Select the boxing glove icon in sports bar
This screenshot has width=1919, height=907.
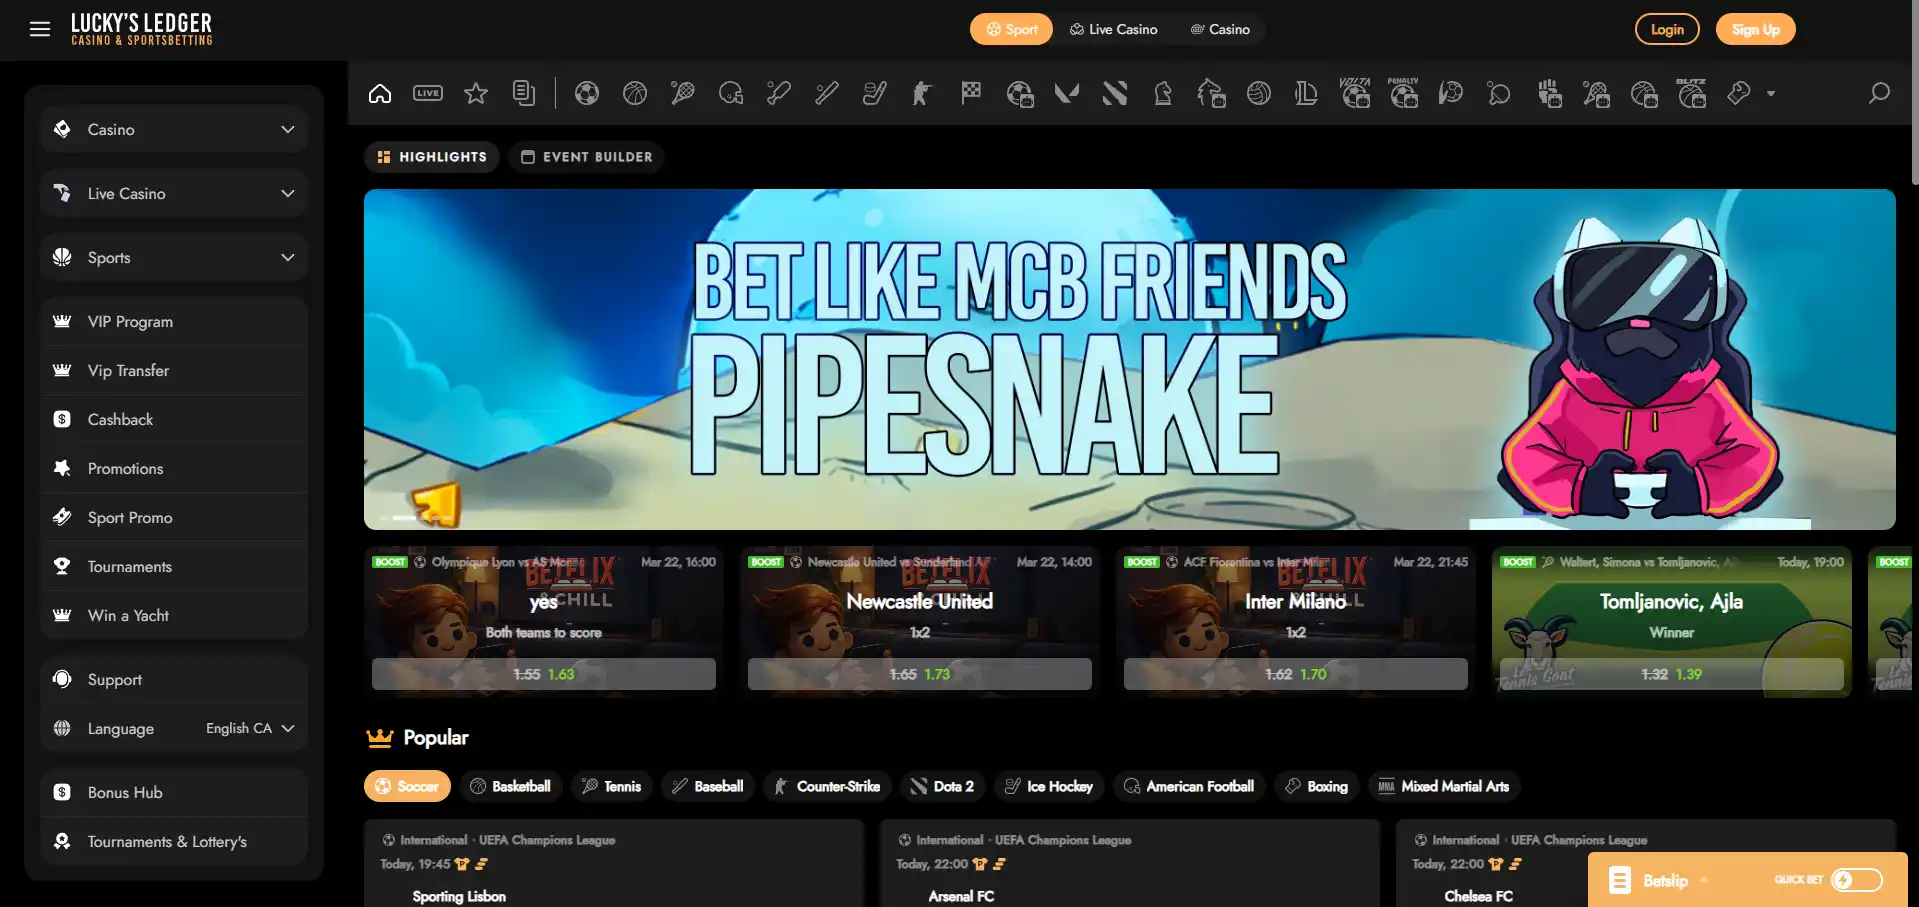pyautogui.click(x=1739, y=93)
